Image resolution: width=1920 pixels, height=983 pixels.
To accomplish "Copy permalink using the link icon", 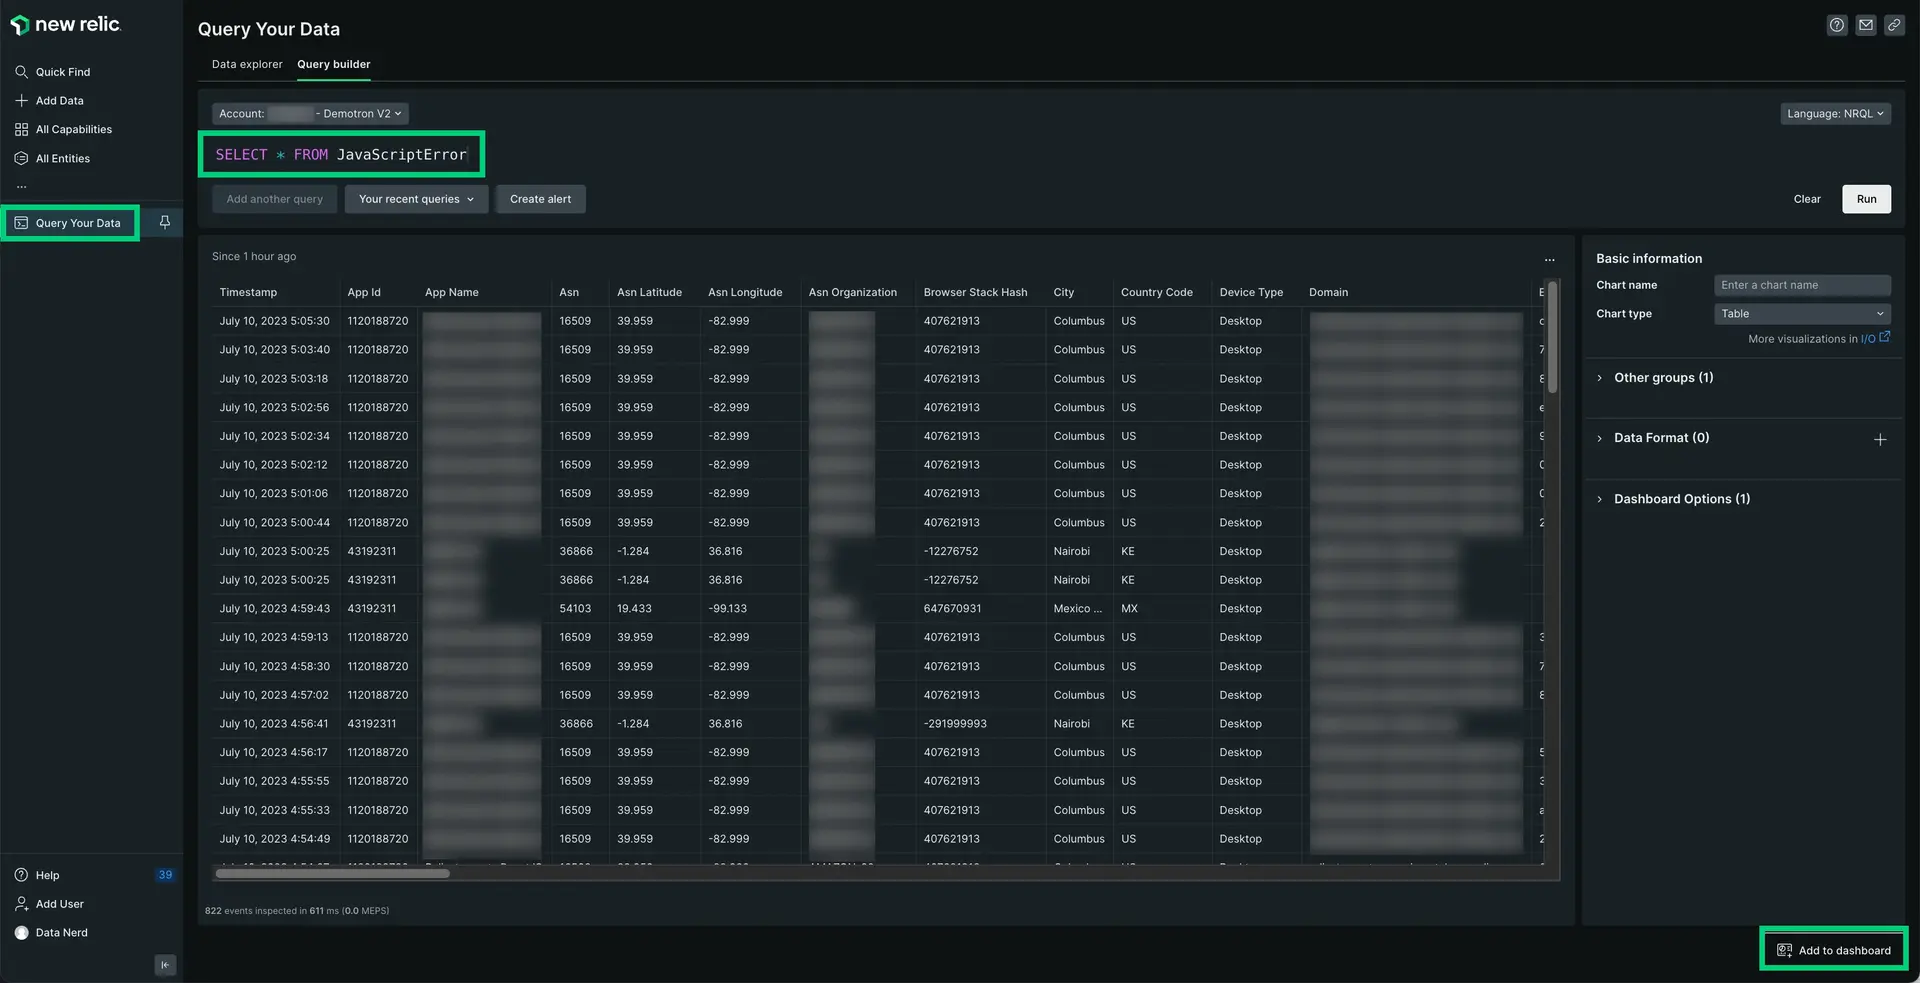I will point(1894,26).
